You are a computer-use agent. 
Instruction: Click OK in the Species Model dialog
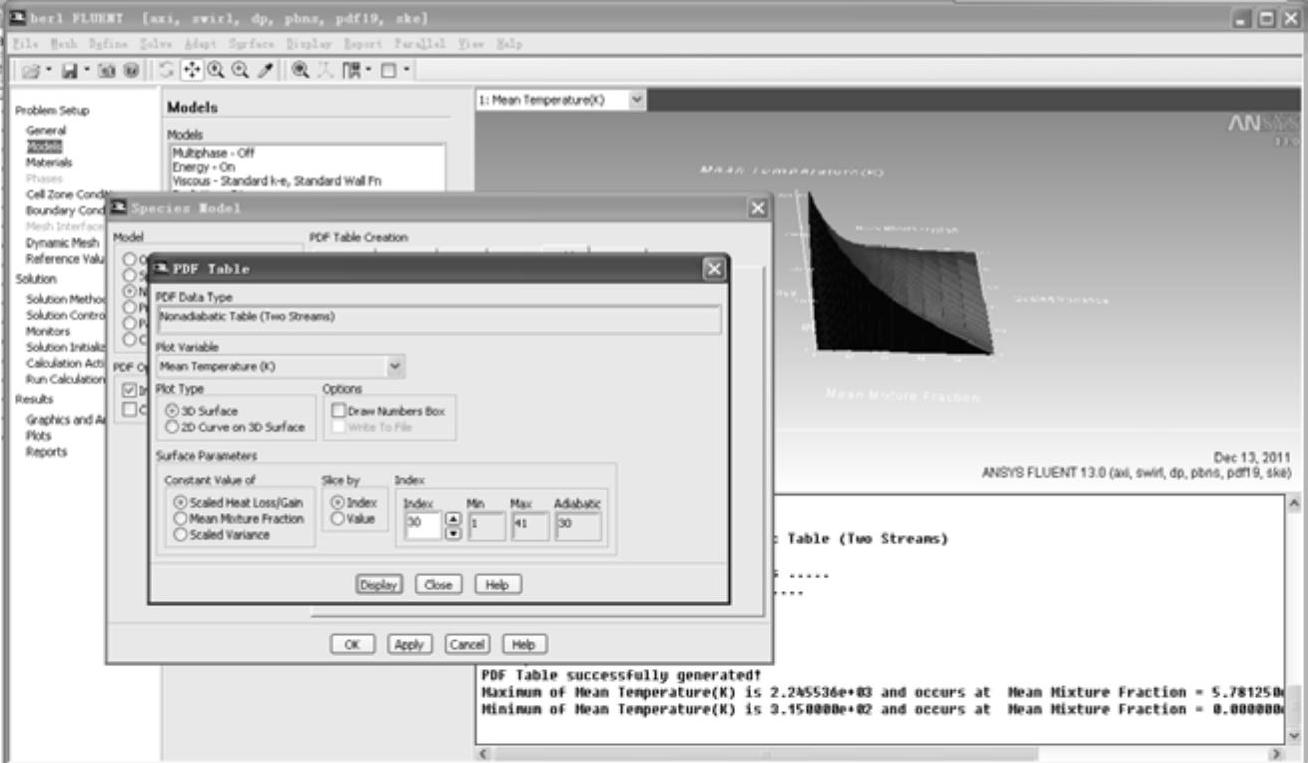click(353, 645)
